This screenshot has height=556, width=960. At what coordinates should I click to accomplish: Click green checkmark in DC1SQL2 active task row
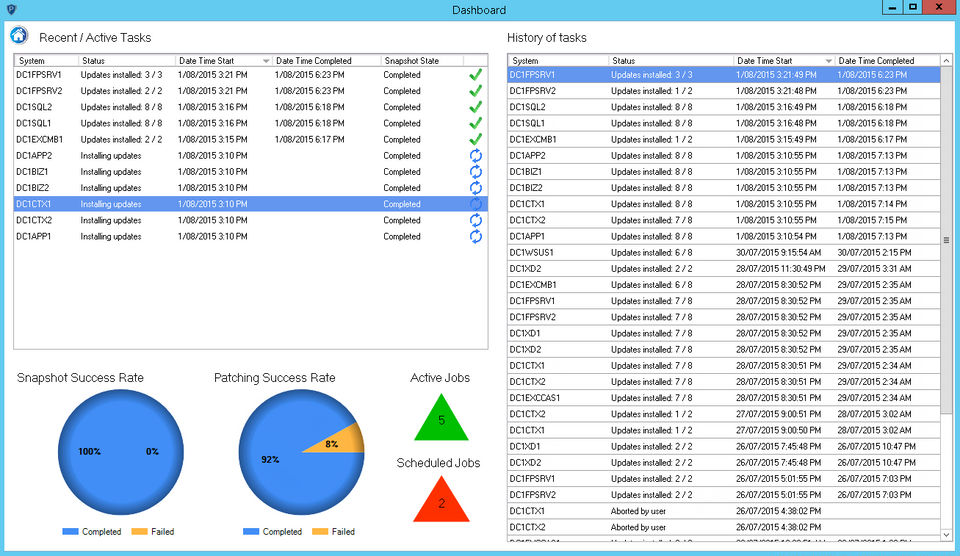(475, 107)
